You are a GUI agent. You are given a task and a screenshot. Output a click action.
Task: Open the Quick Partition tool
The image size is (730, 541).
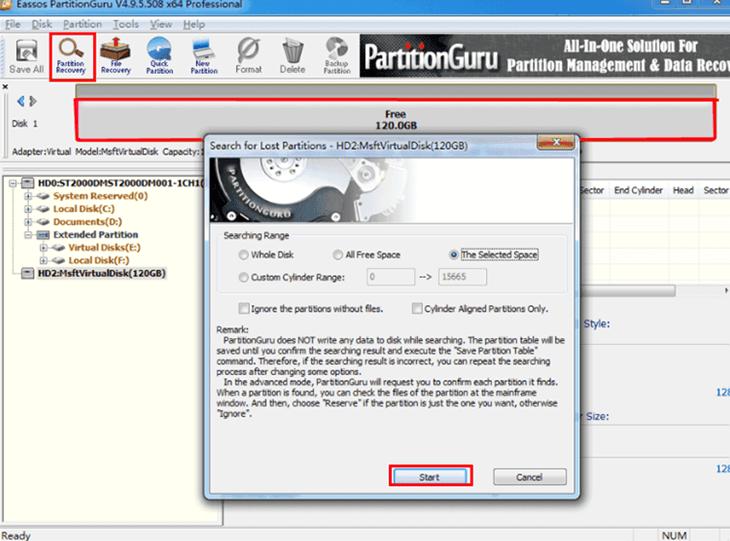160,56
